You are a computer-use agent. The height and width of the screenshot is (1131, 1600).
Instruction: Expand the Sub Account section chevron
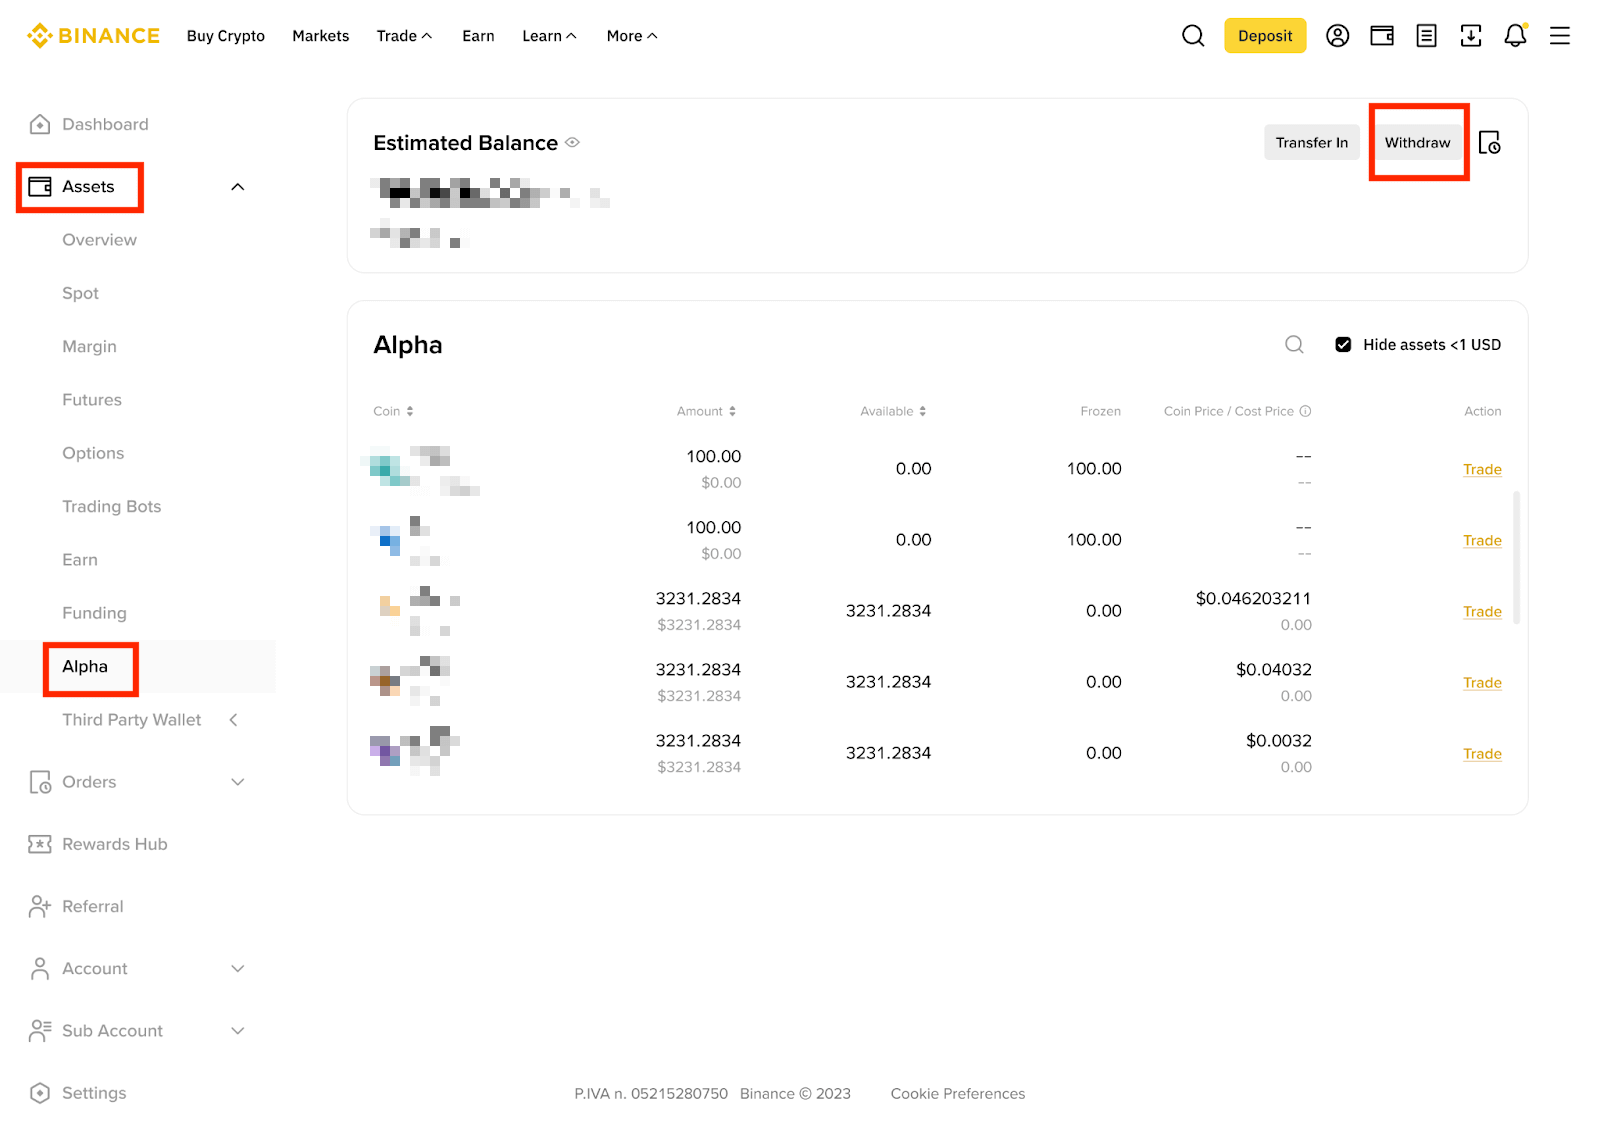pyautogui.click(x=238, y=1031)
